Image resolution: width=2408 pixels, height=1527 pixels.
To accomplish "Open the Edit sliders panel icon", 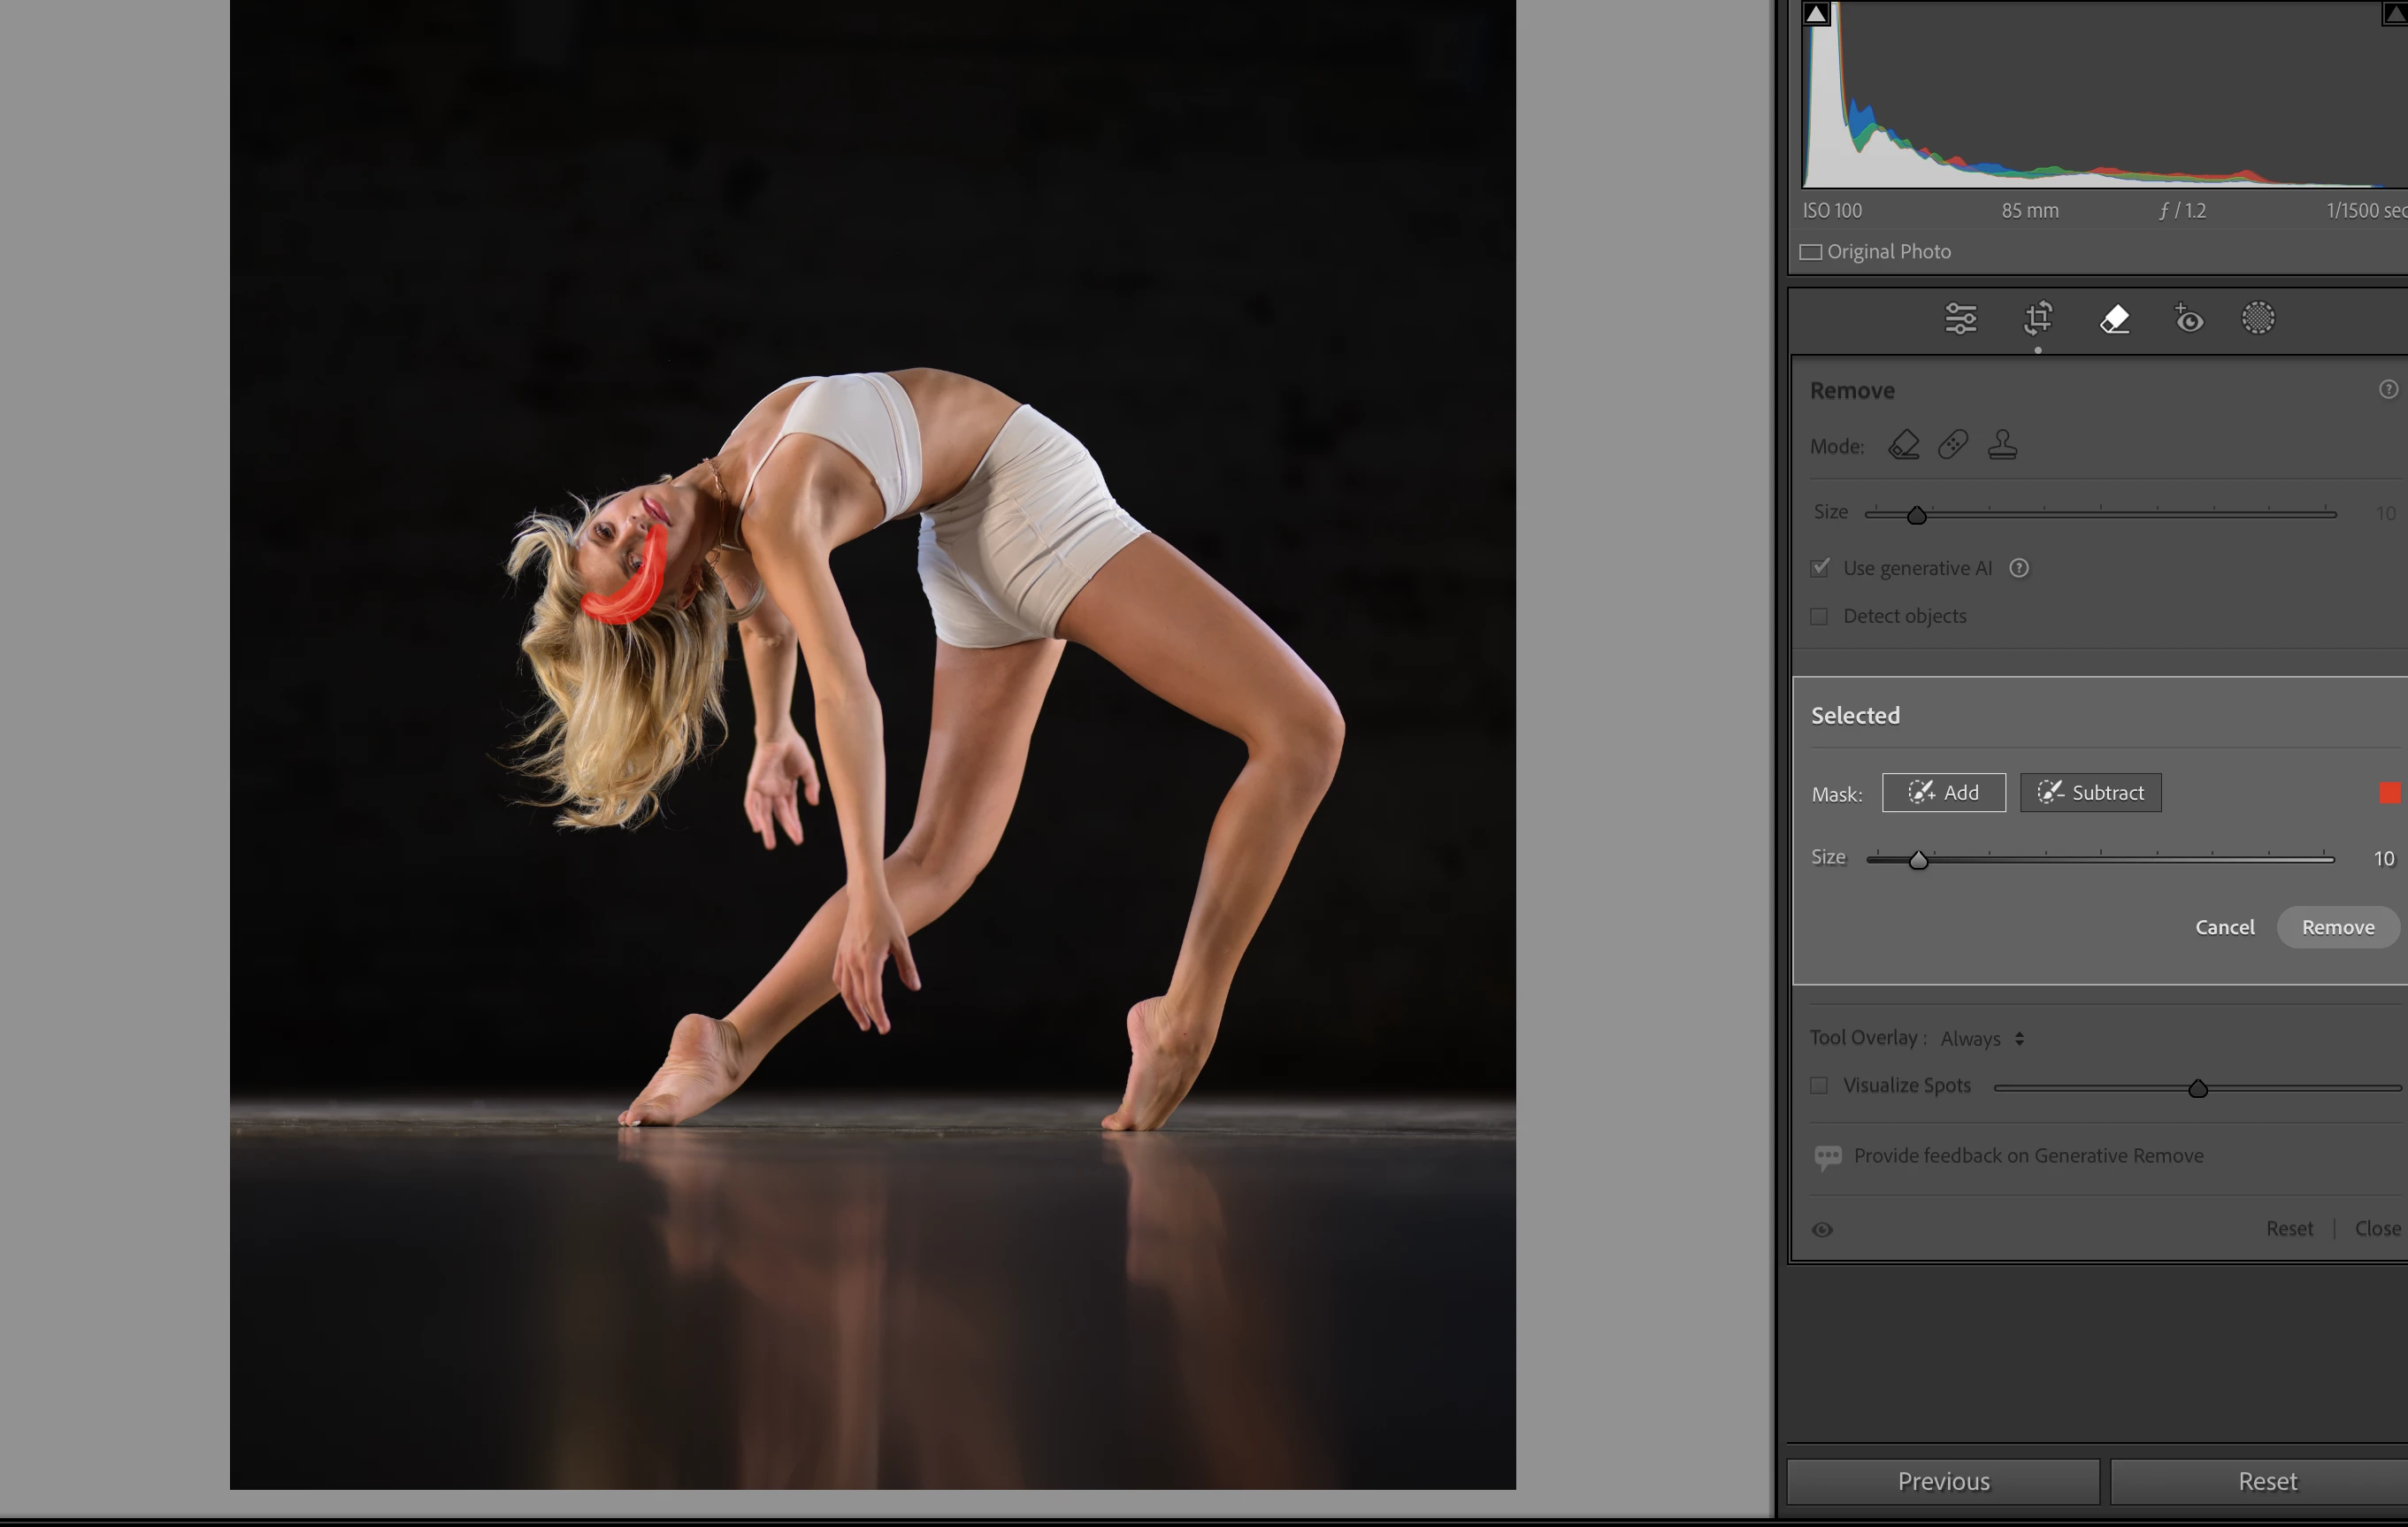I will (1960, 319).
